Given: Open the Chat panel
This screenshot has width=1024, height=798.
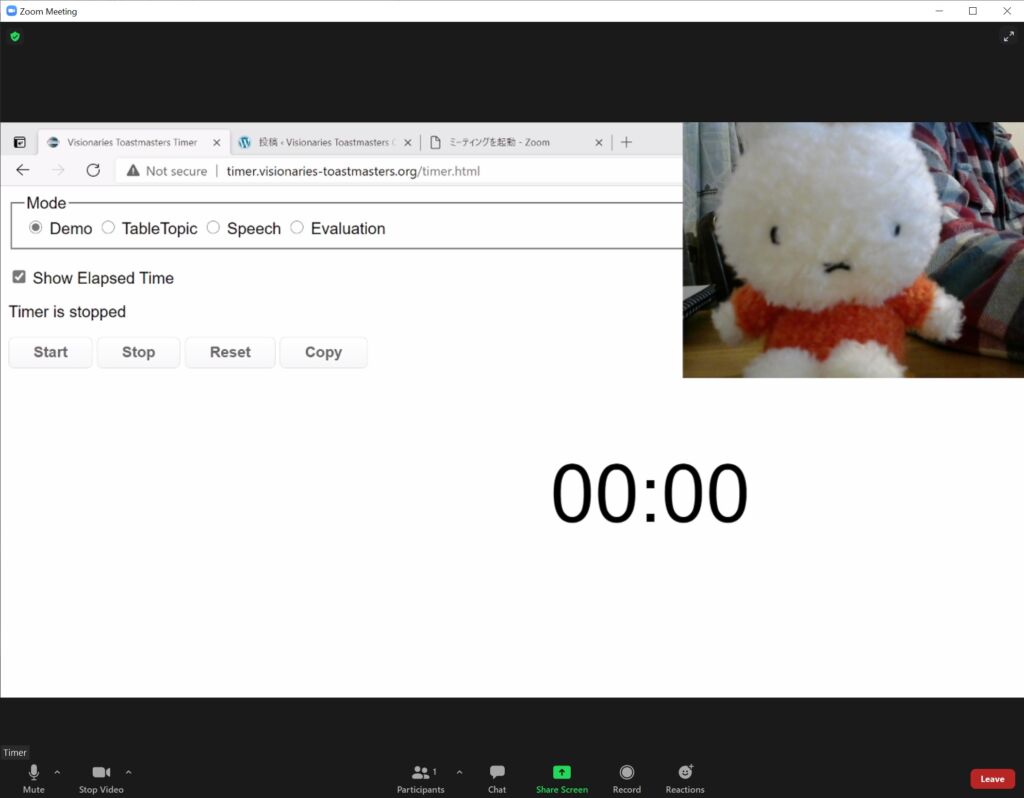Looking at the screenshot, I should [x=497, y=778].
